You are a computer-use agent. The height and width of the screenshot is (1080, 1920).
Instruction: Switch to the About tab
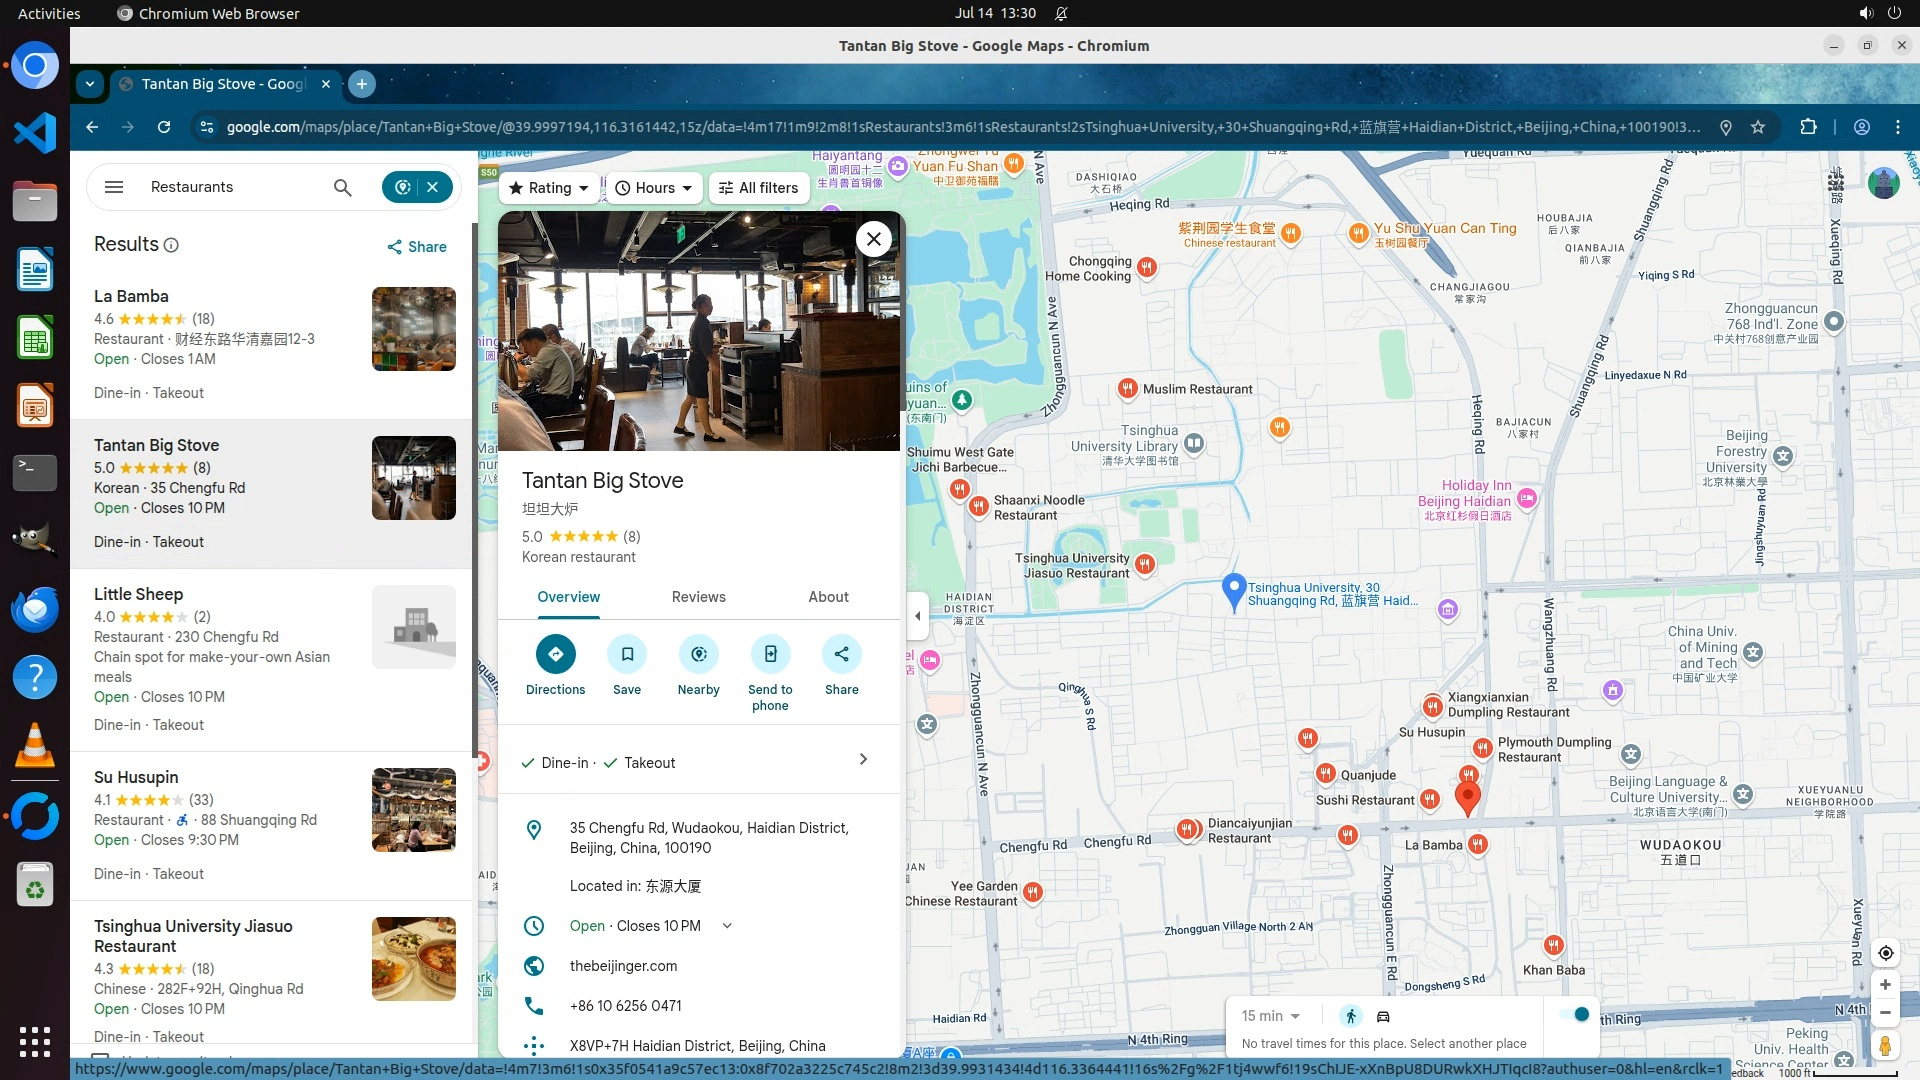tap(828, 597)
